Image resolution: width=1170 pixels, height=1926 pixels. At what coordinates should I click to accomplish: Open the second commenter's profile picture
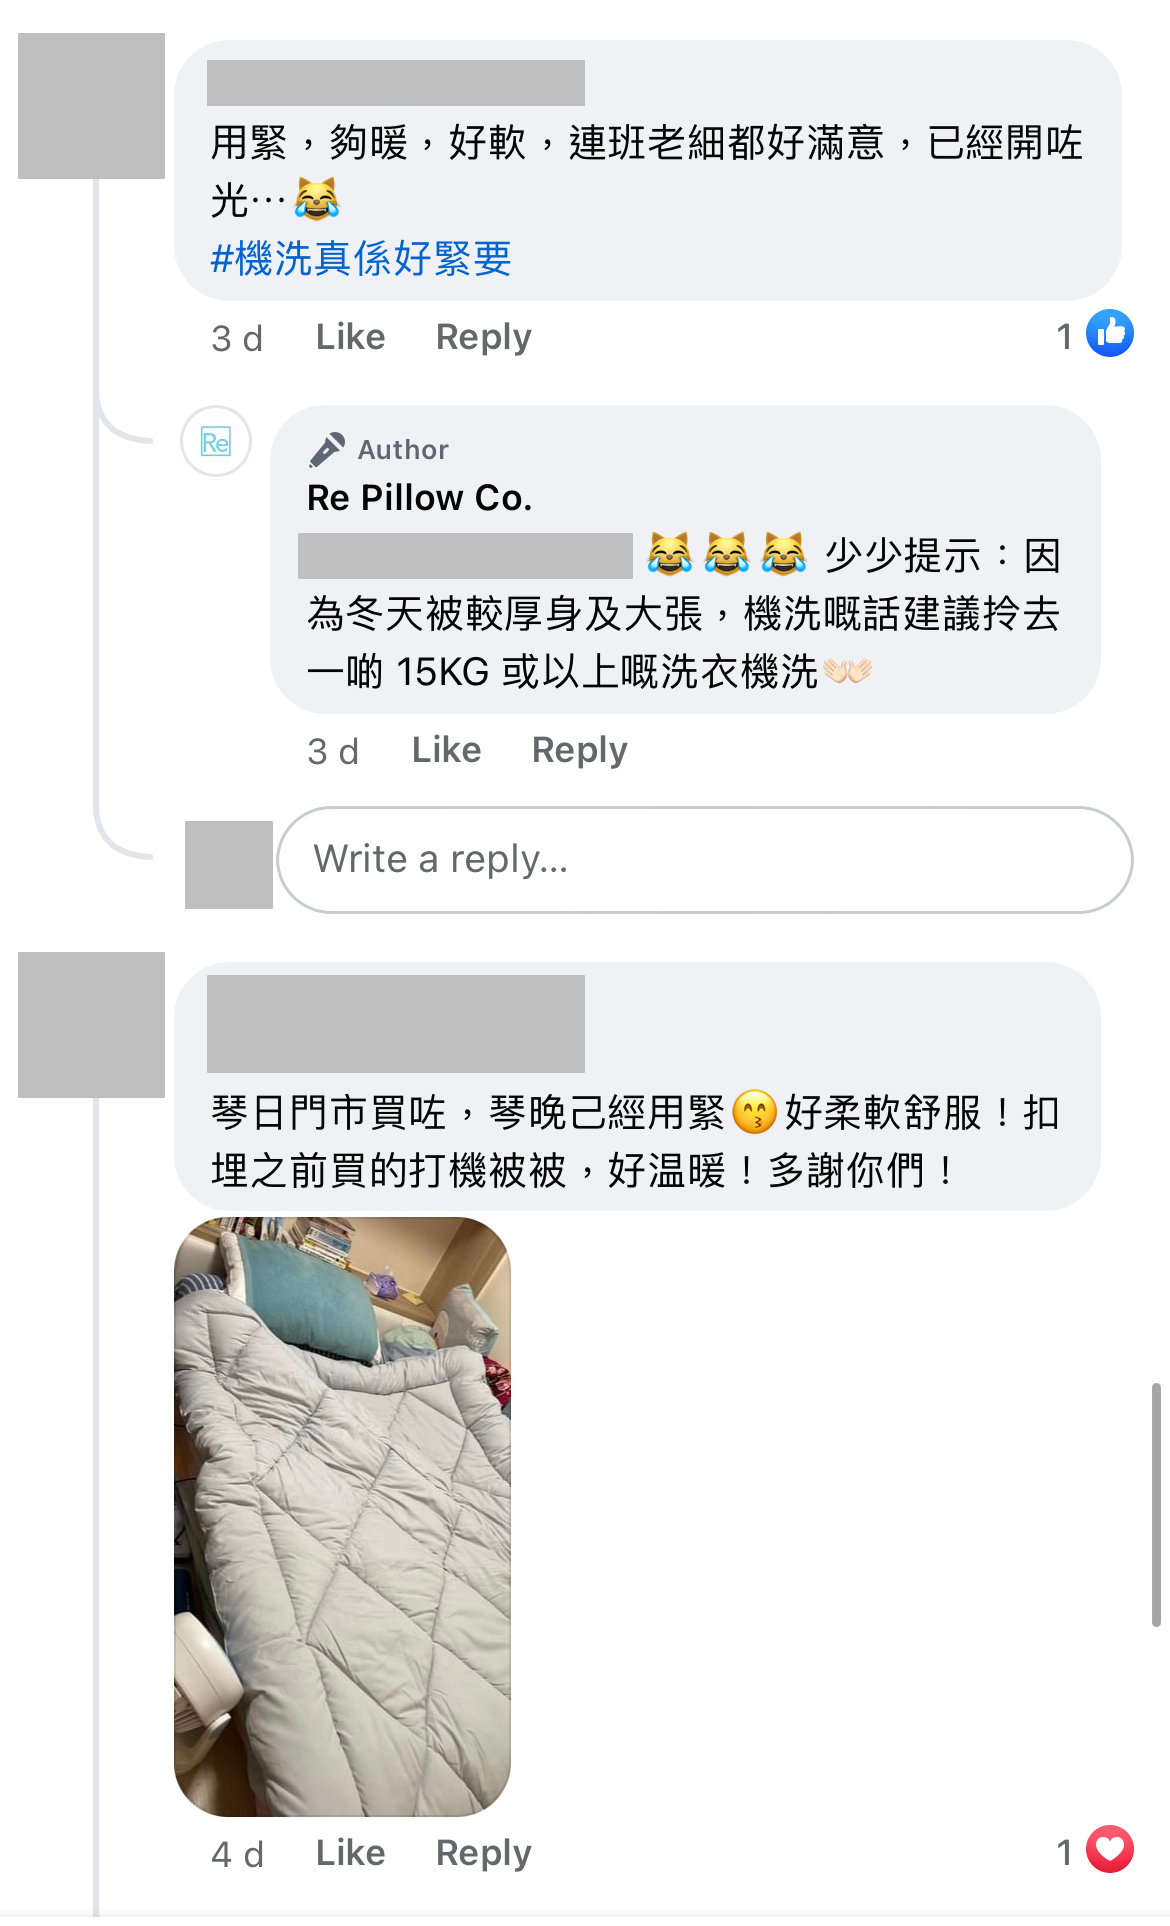[x=92, y=1025]
